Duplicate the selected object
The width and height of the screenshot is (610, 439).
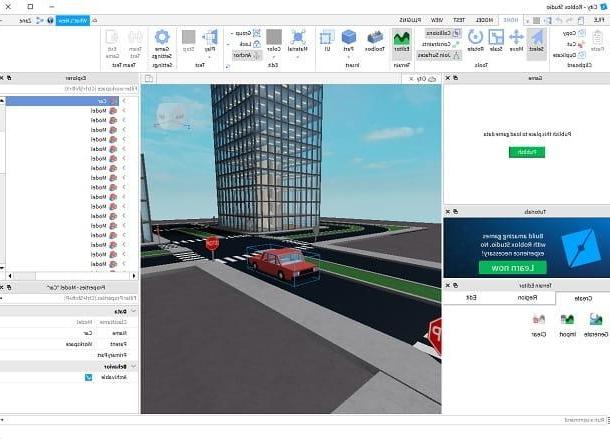coord(569,55)
